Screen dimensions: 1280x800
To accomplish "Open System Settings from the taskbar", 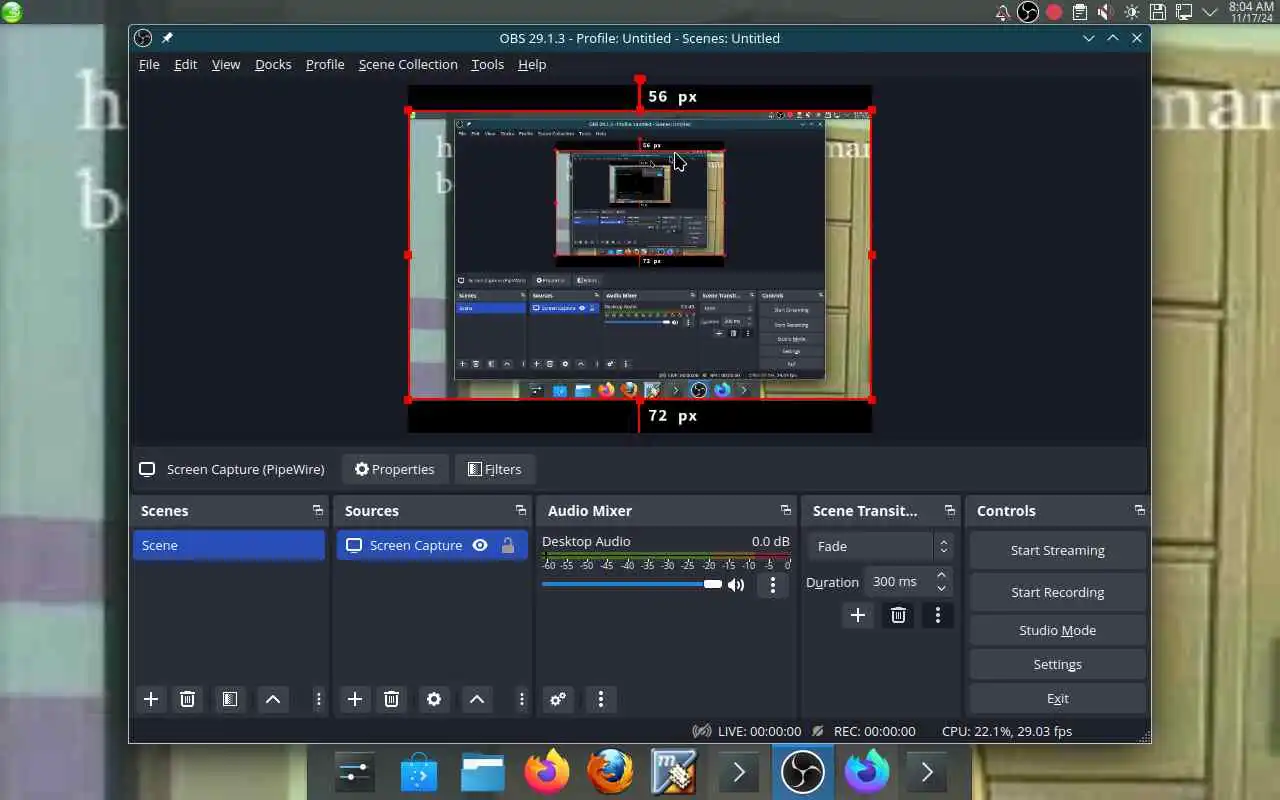I will click(355, 772).
